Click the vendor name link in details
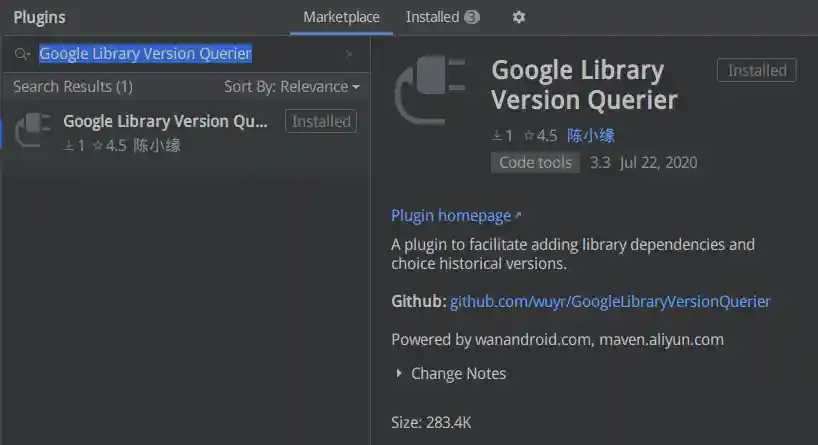The width and height of the screenshot is (818, 445). pyautogui.click(x=591, y=136)
